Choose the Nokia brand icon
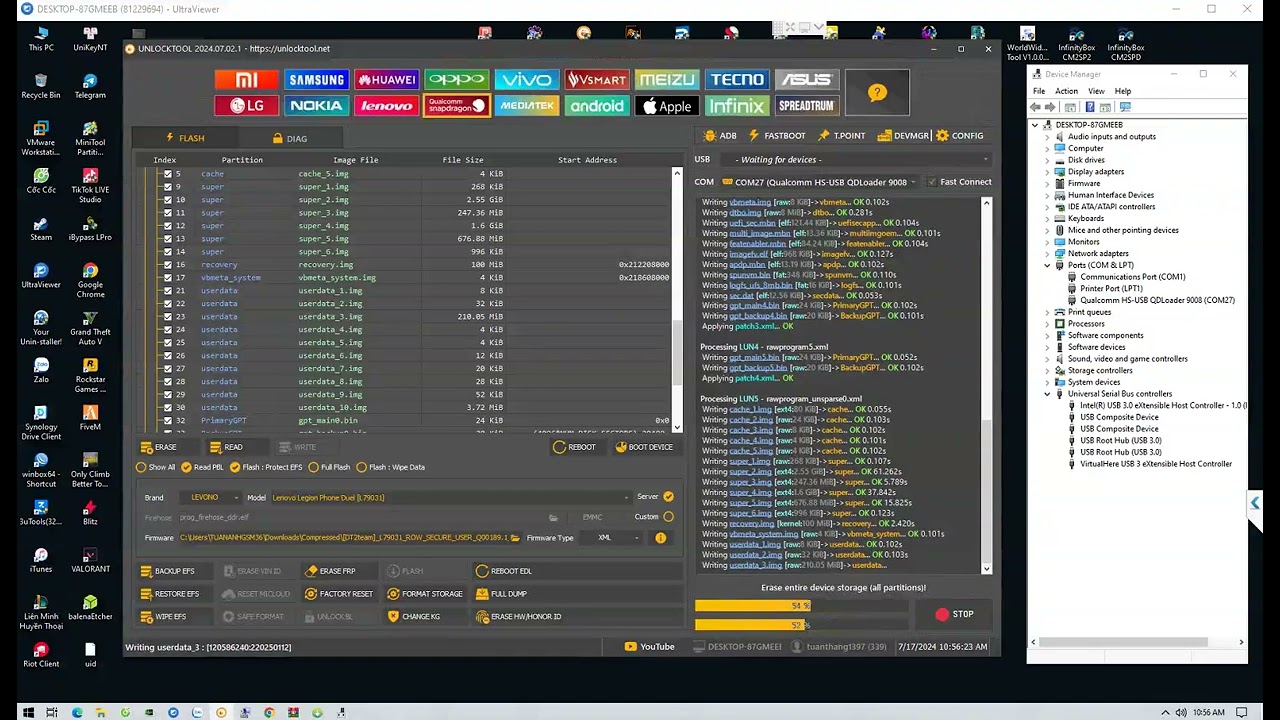Image resolution: width=1280 pixels, height=720 pixels. (316, 105)
